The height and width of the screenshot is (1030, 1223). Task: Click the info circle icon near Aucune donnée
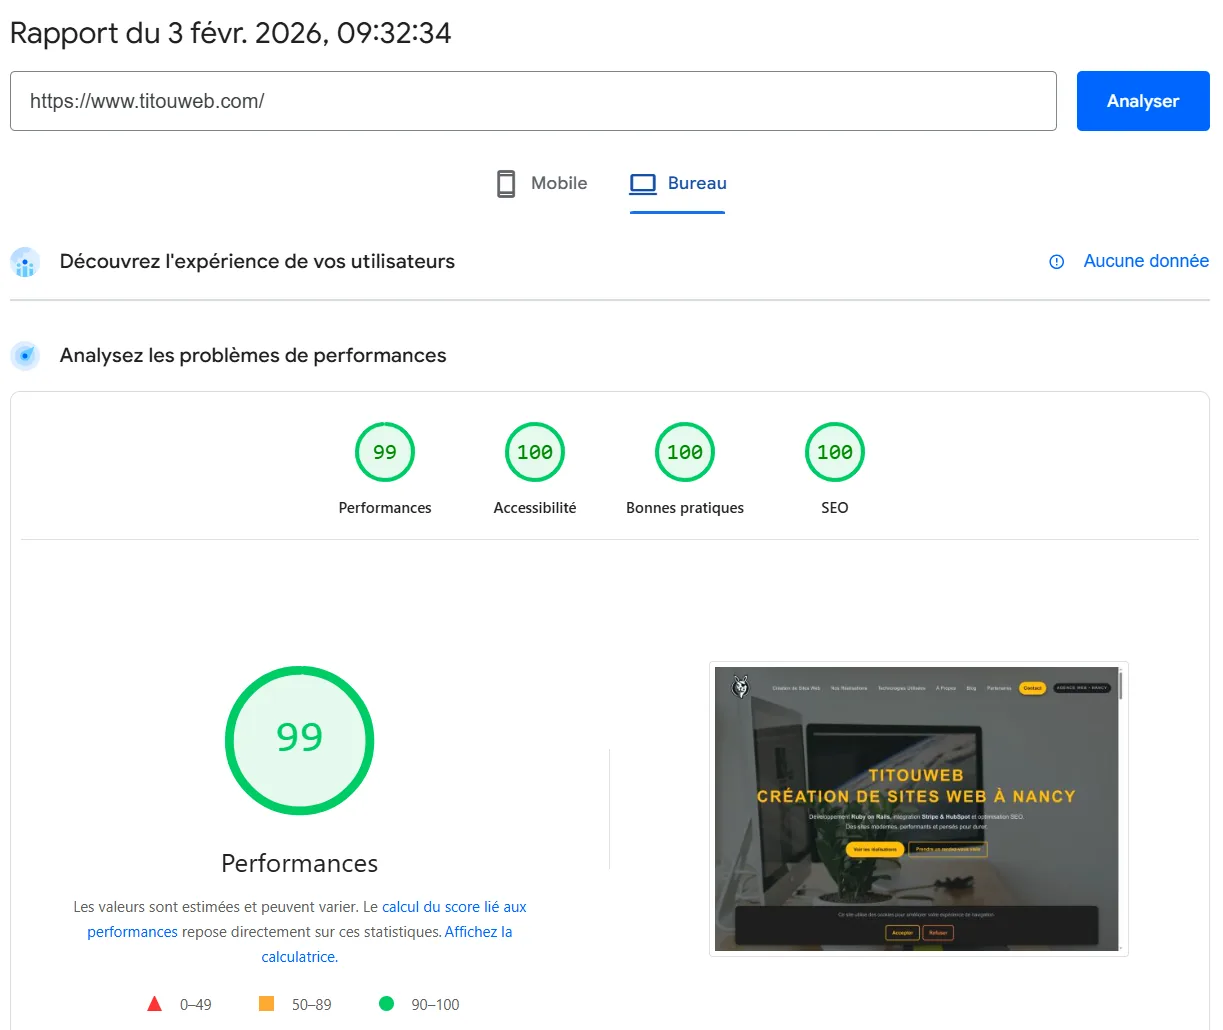coord(1056,262)
